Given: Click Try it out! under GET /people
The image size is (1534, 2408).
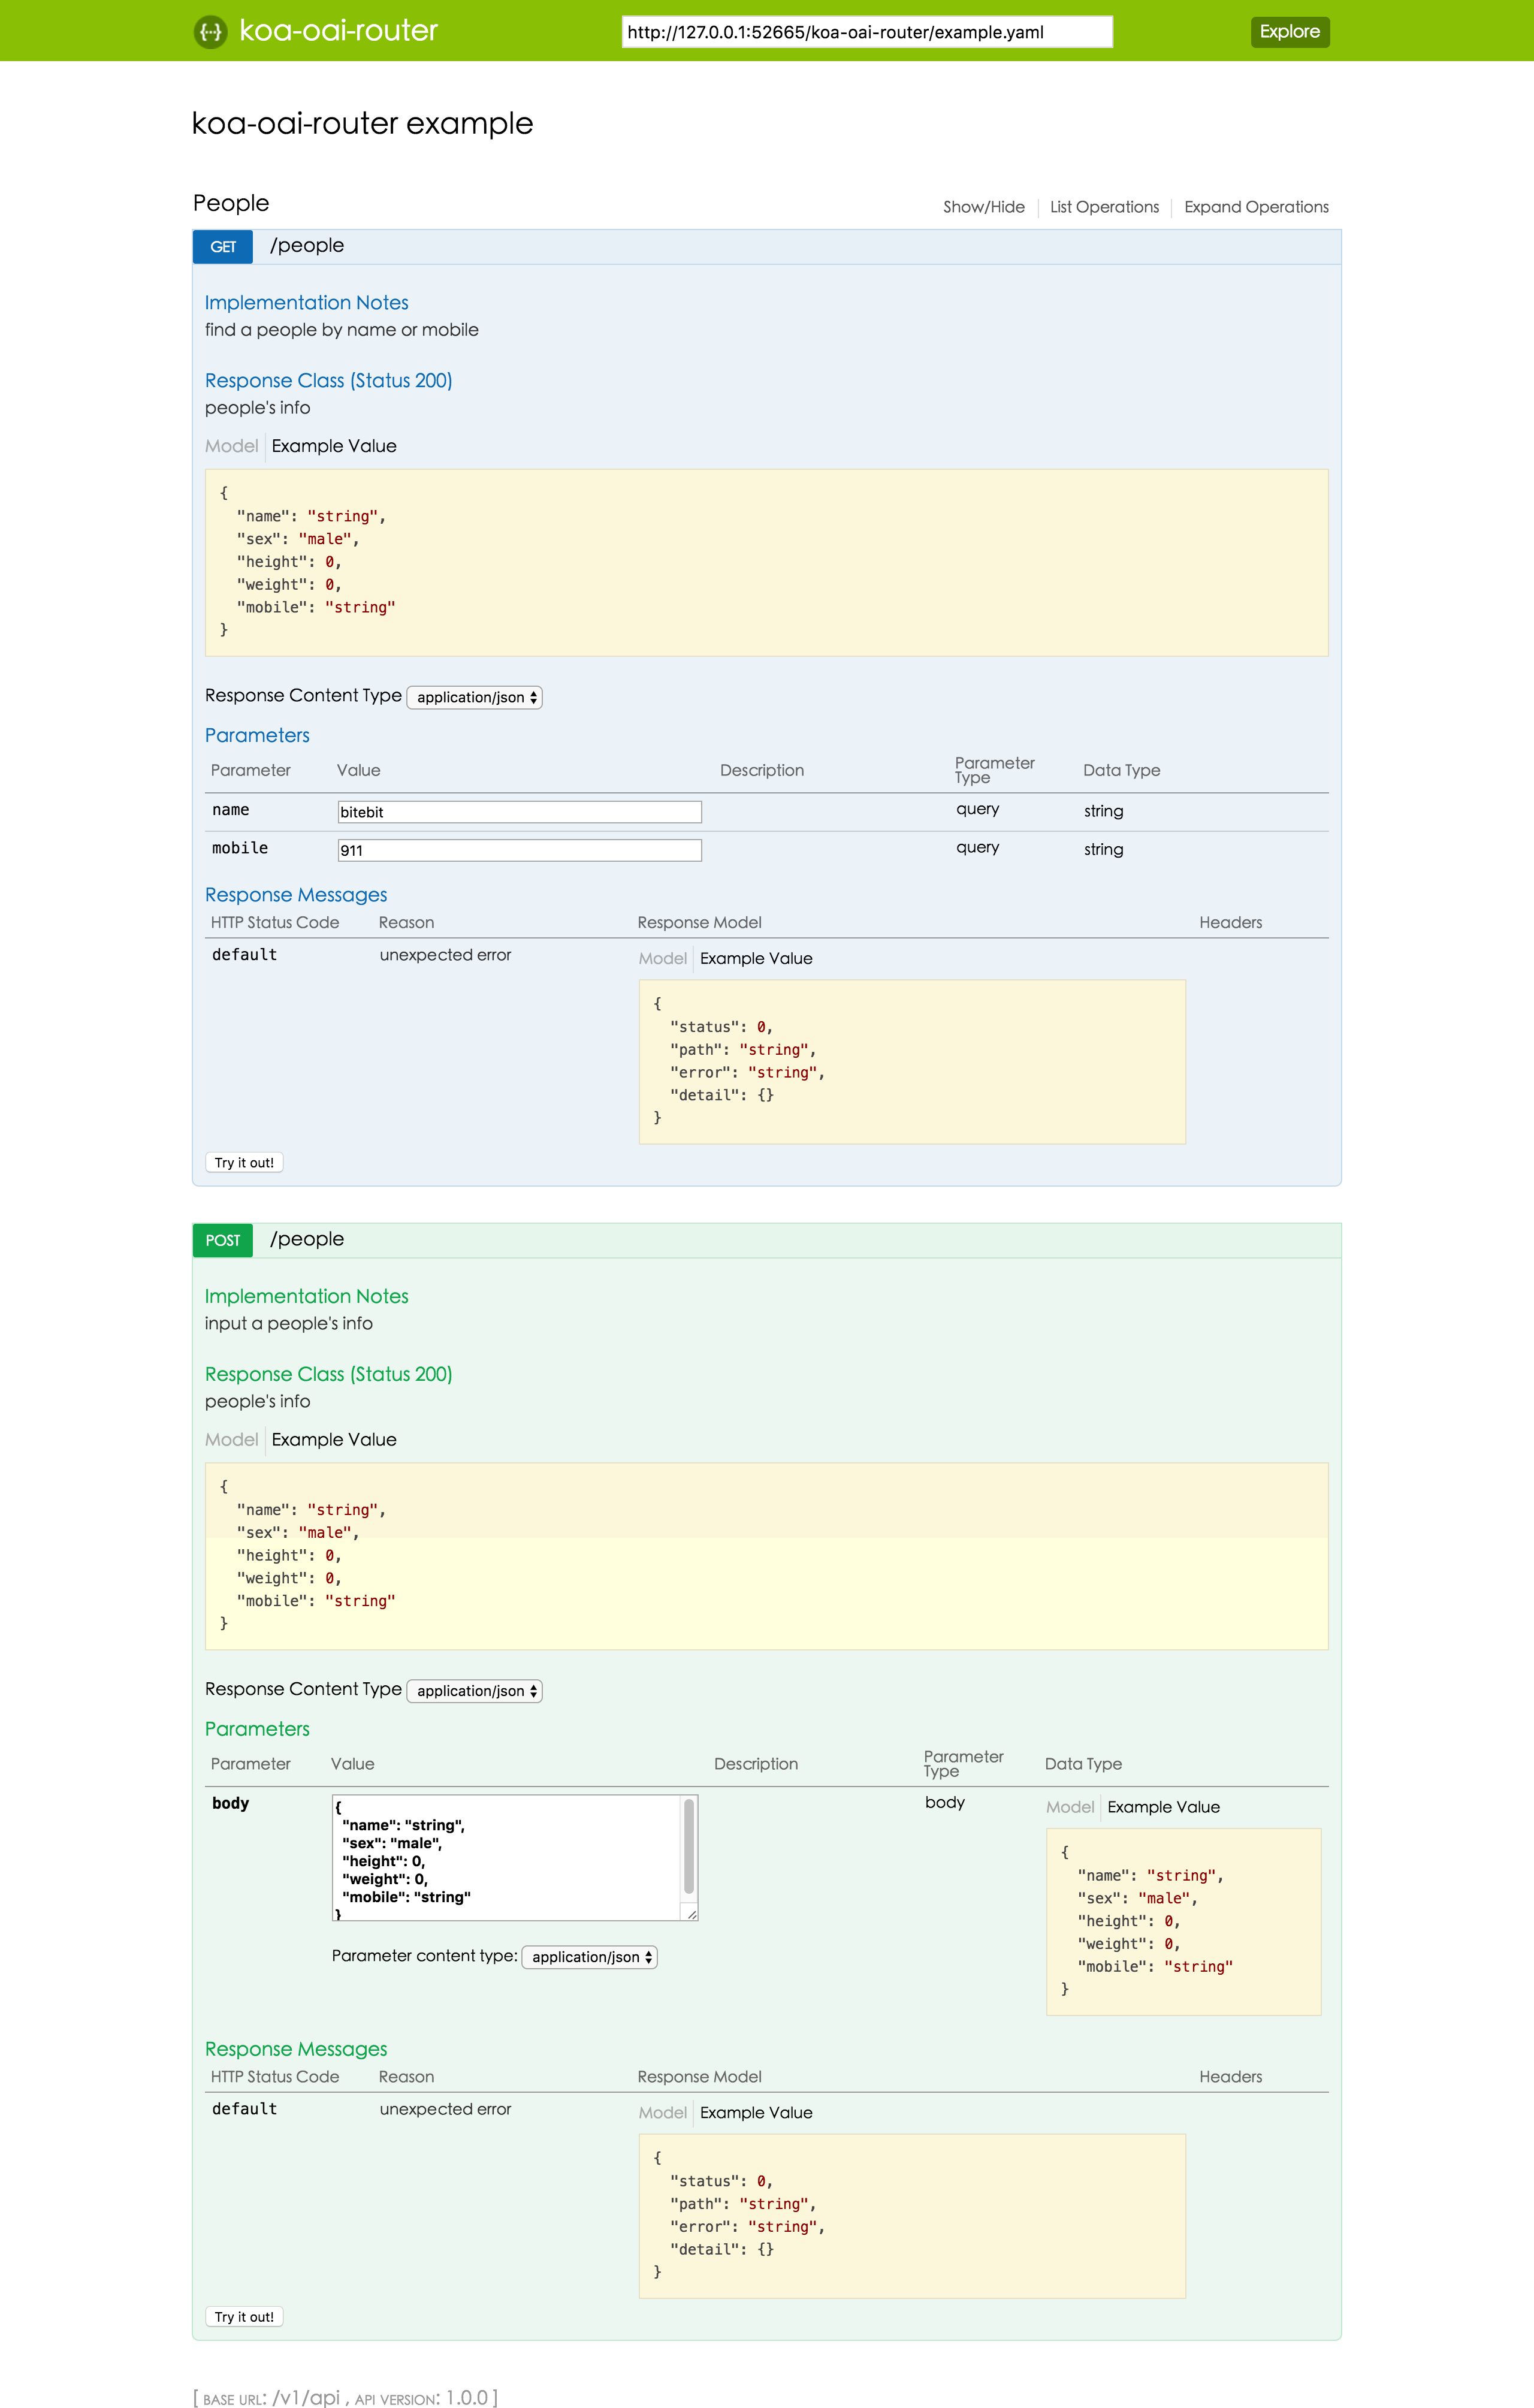Looking at the screenshot, I should click(244, 1163).
